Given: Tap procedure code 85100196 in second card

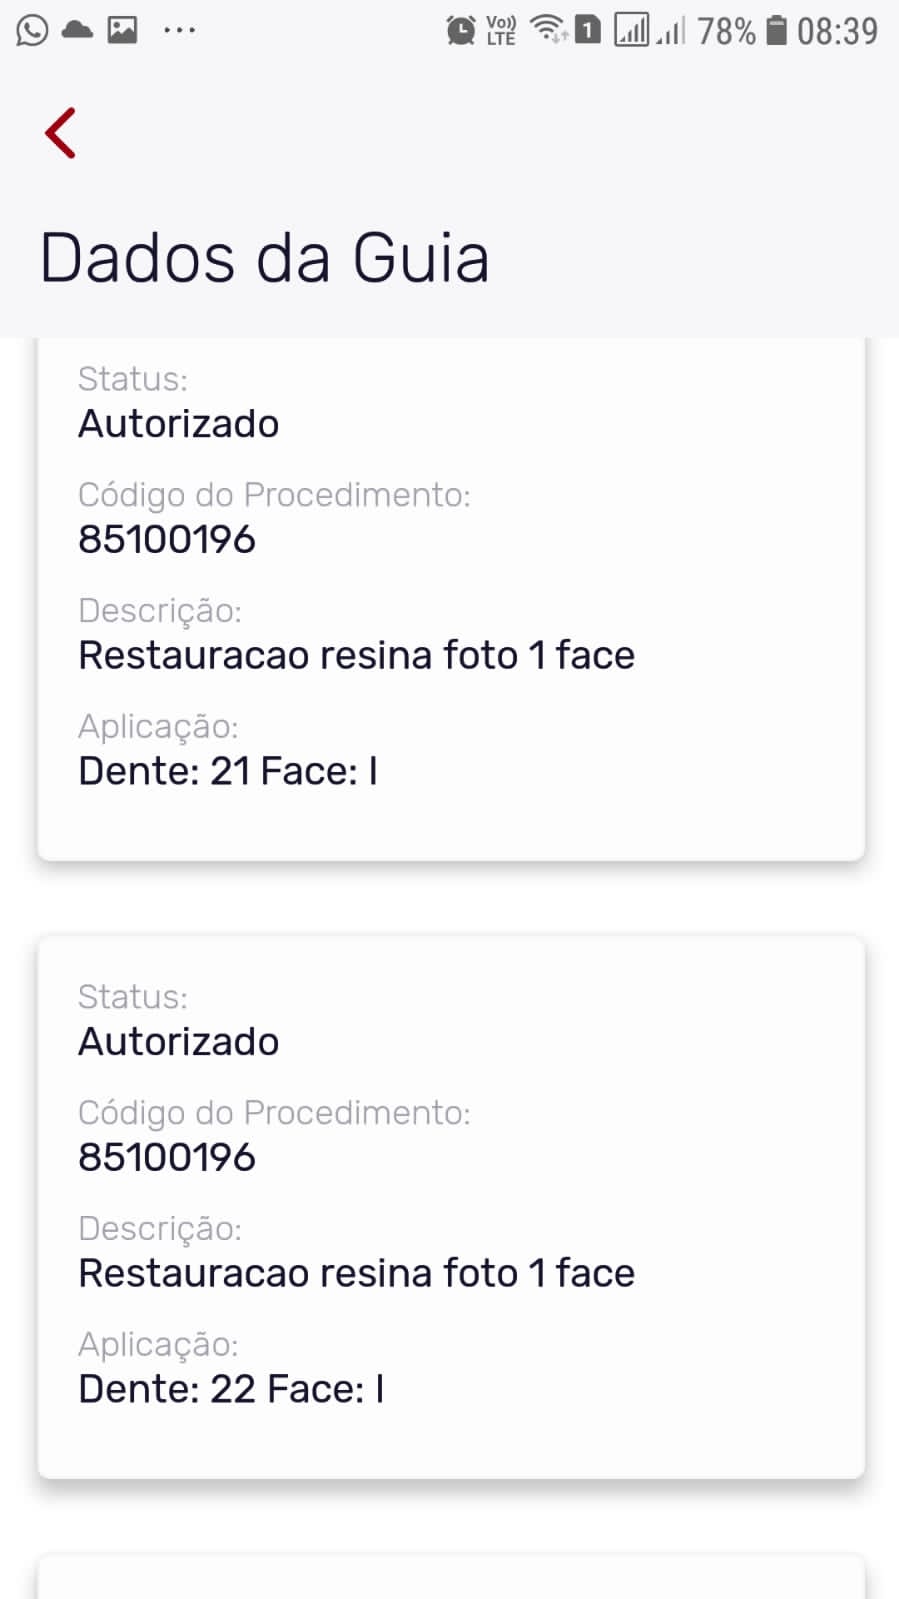Looking at the screenshot, I should click(x=167, y=1158).
